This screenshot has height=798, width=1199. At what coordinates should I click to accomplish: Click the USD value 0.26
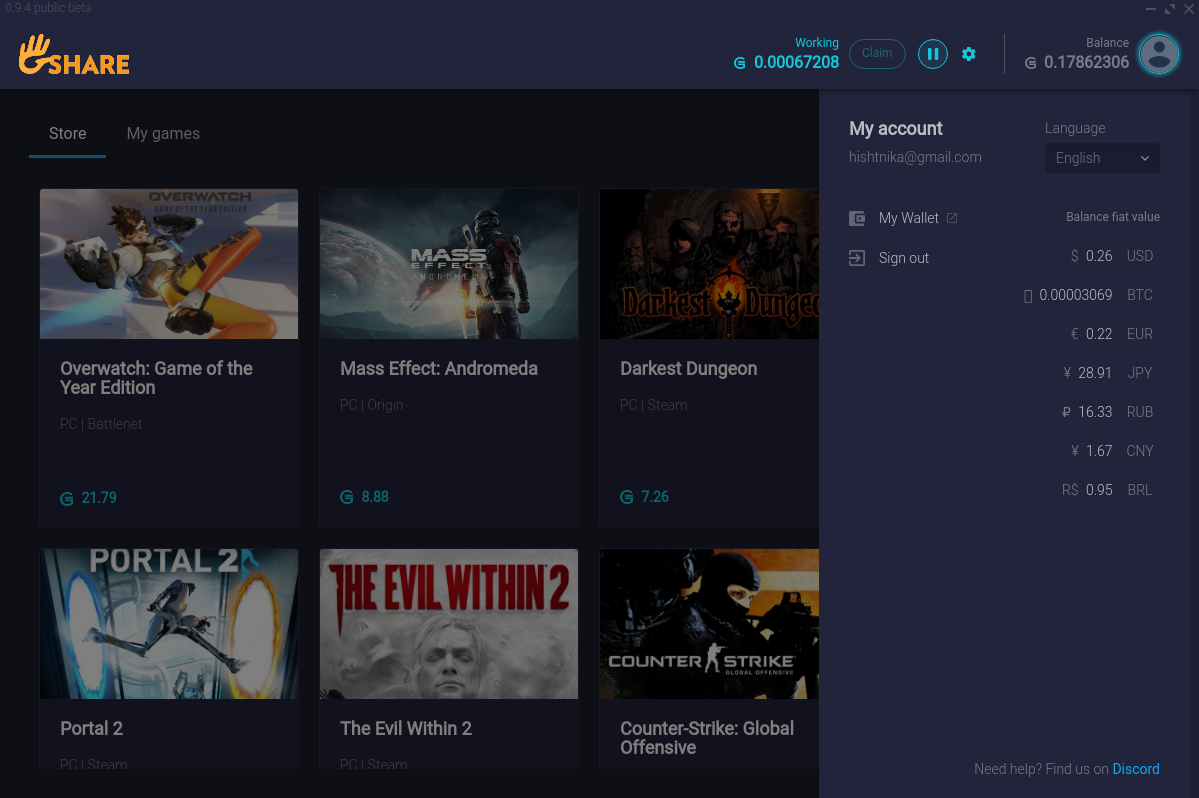(1099, 256)
